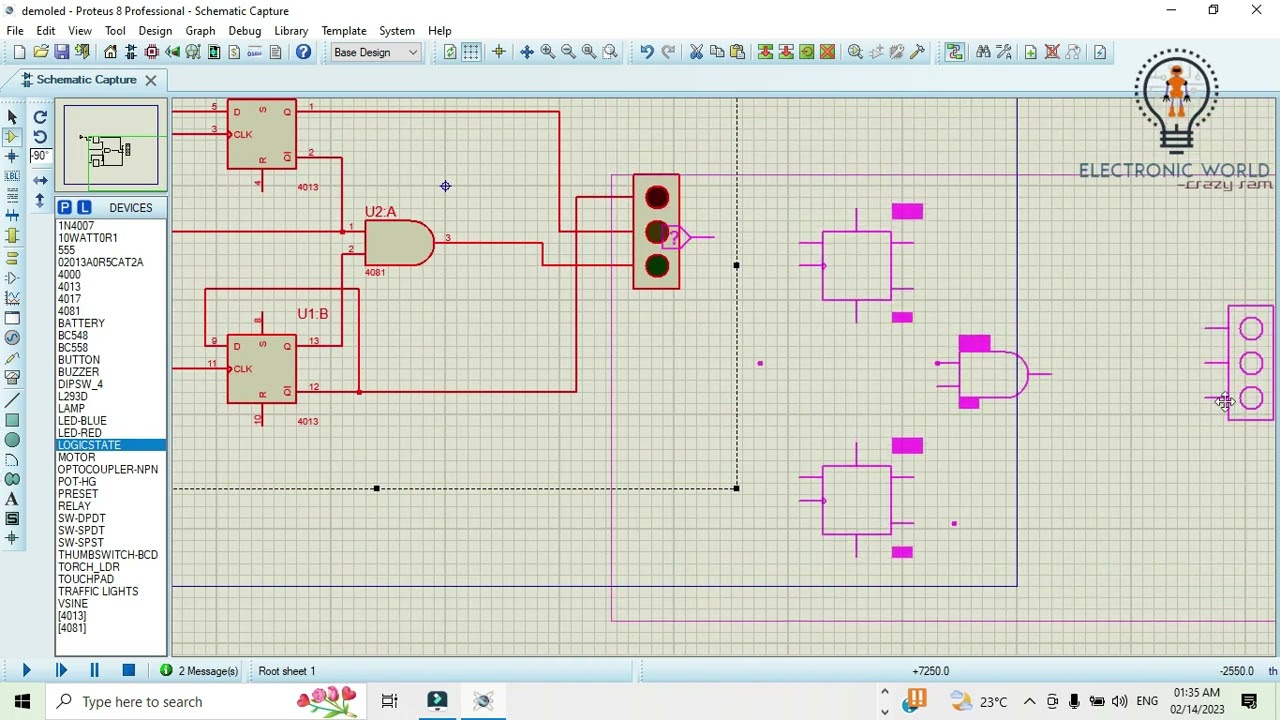The height and width of the screenshot is (720, 1280).
Task: Click the Cut scissors icon
Action: tap(697, 52)
